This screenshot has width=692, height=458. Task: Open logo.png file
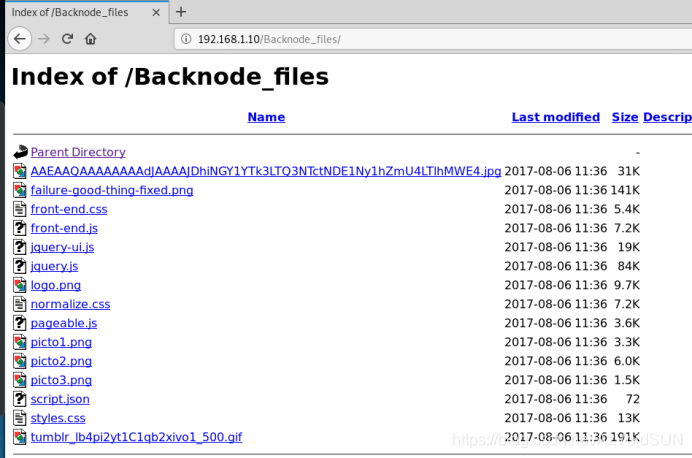coord(56,285)
